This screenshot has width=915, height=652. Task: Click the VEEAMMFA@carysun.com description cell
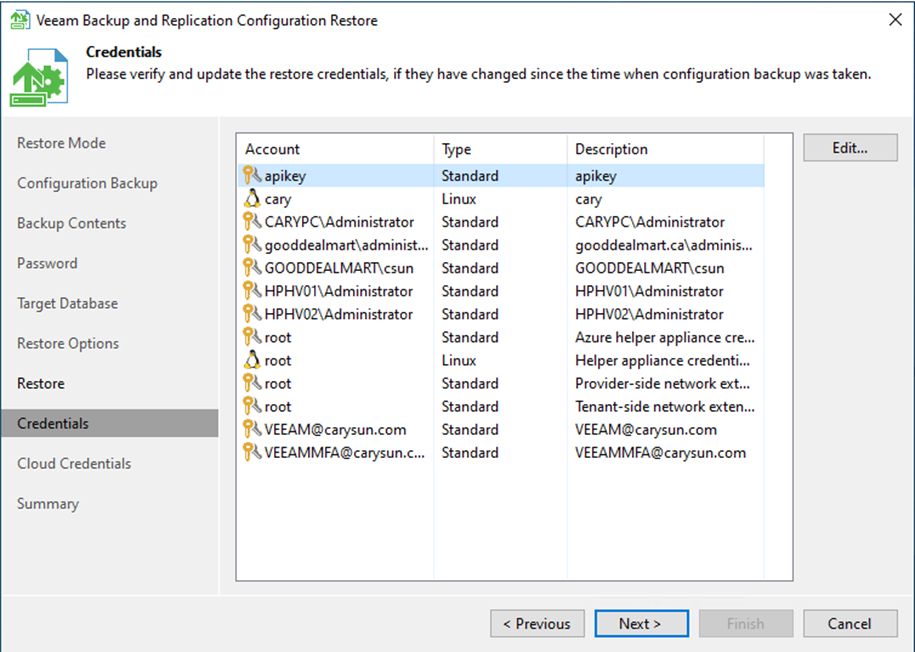pyautogui.click(x=661, y=452)
